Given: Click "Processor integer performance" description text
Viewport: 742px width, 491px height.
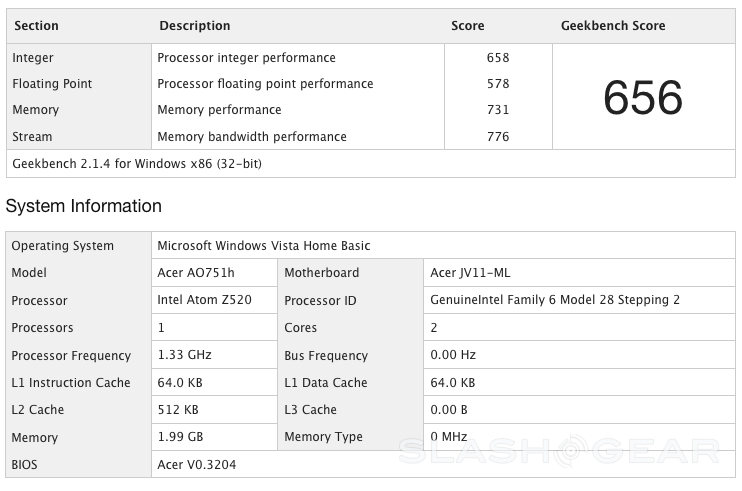Looking at the screenshot, I should 247,58.
